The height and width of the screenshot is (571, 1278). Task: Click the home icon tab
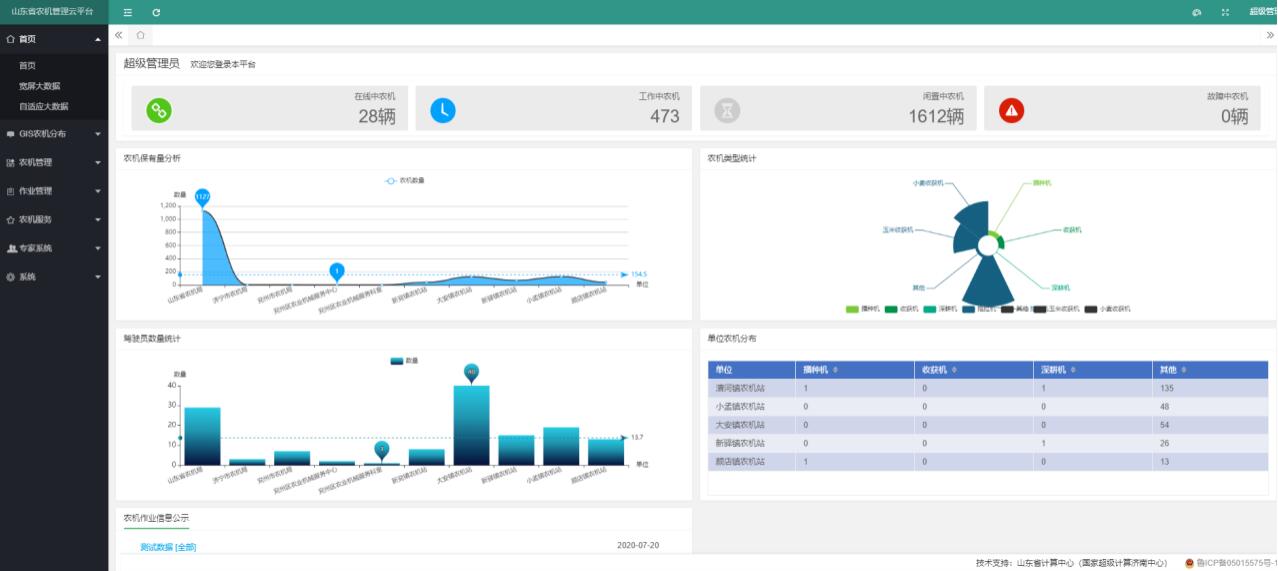tap(141, 35)
